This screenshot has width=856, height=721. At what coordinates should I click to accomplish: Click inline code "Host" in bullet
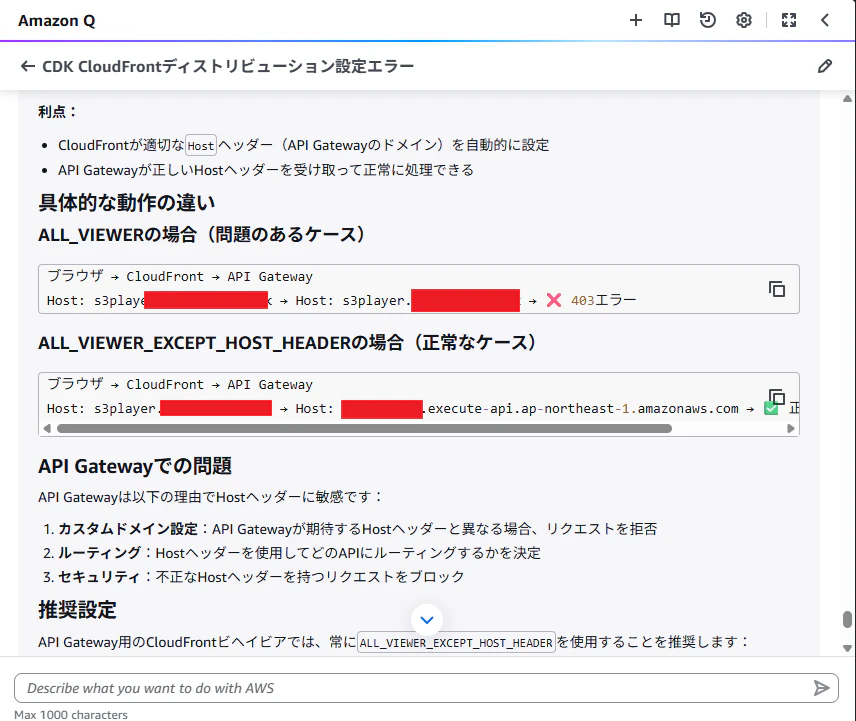tap(201, 146)
